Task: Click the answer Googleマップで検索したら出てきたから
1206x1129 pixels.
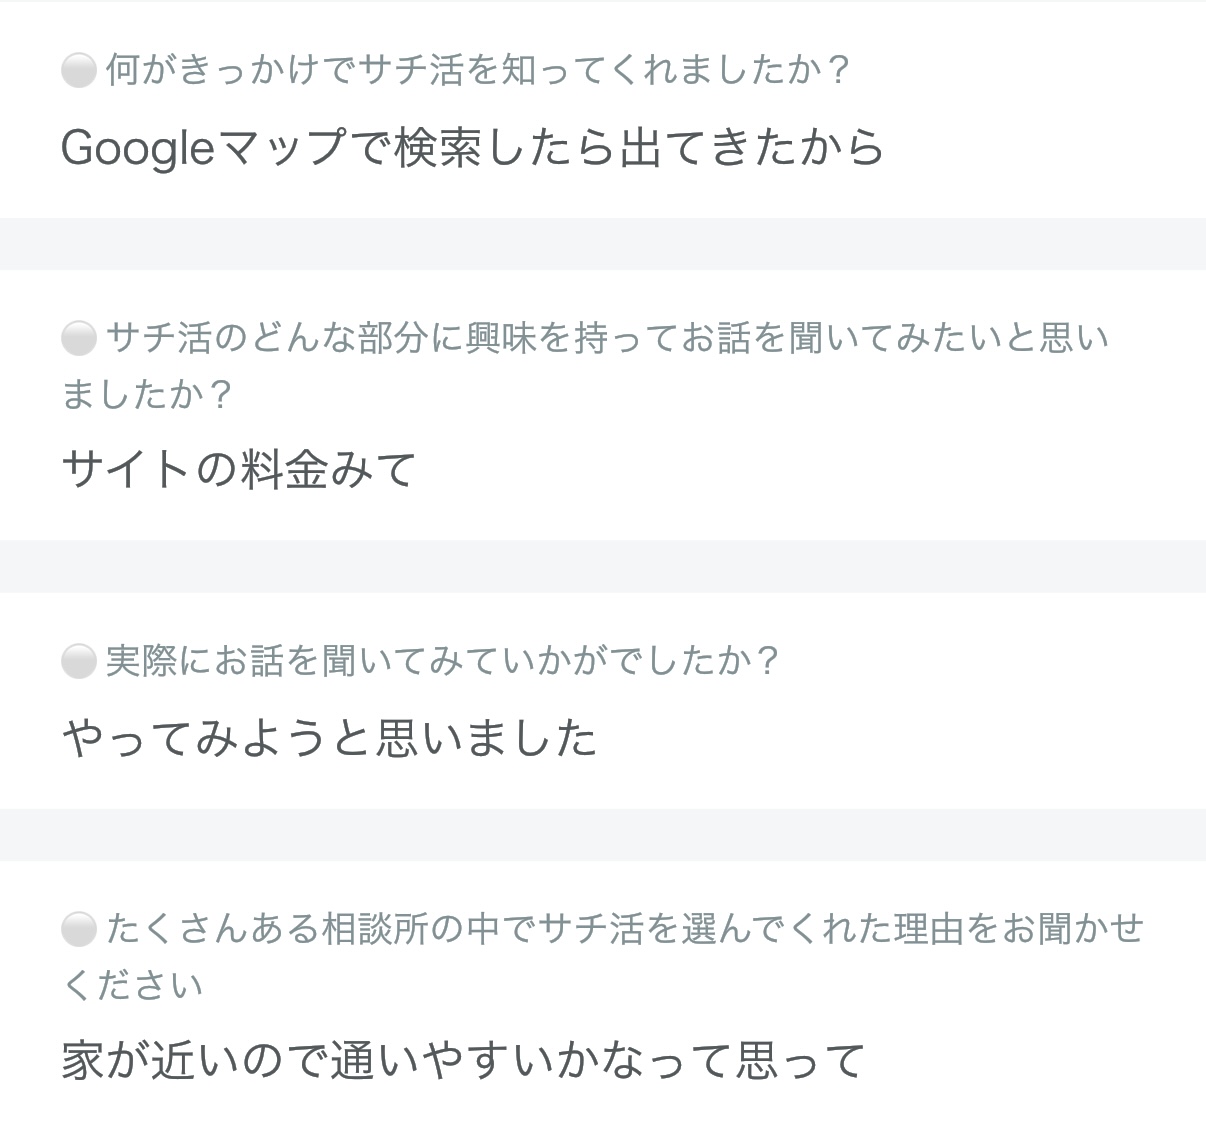Action: [x=472, y=148]
